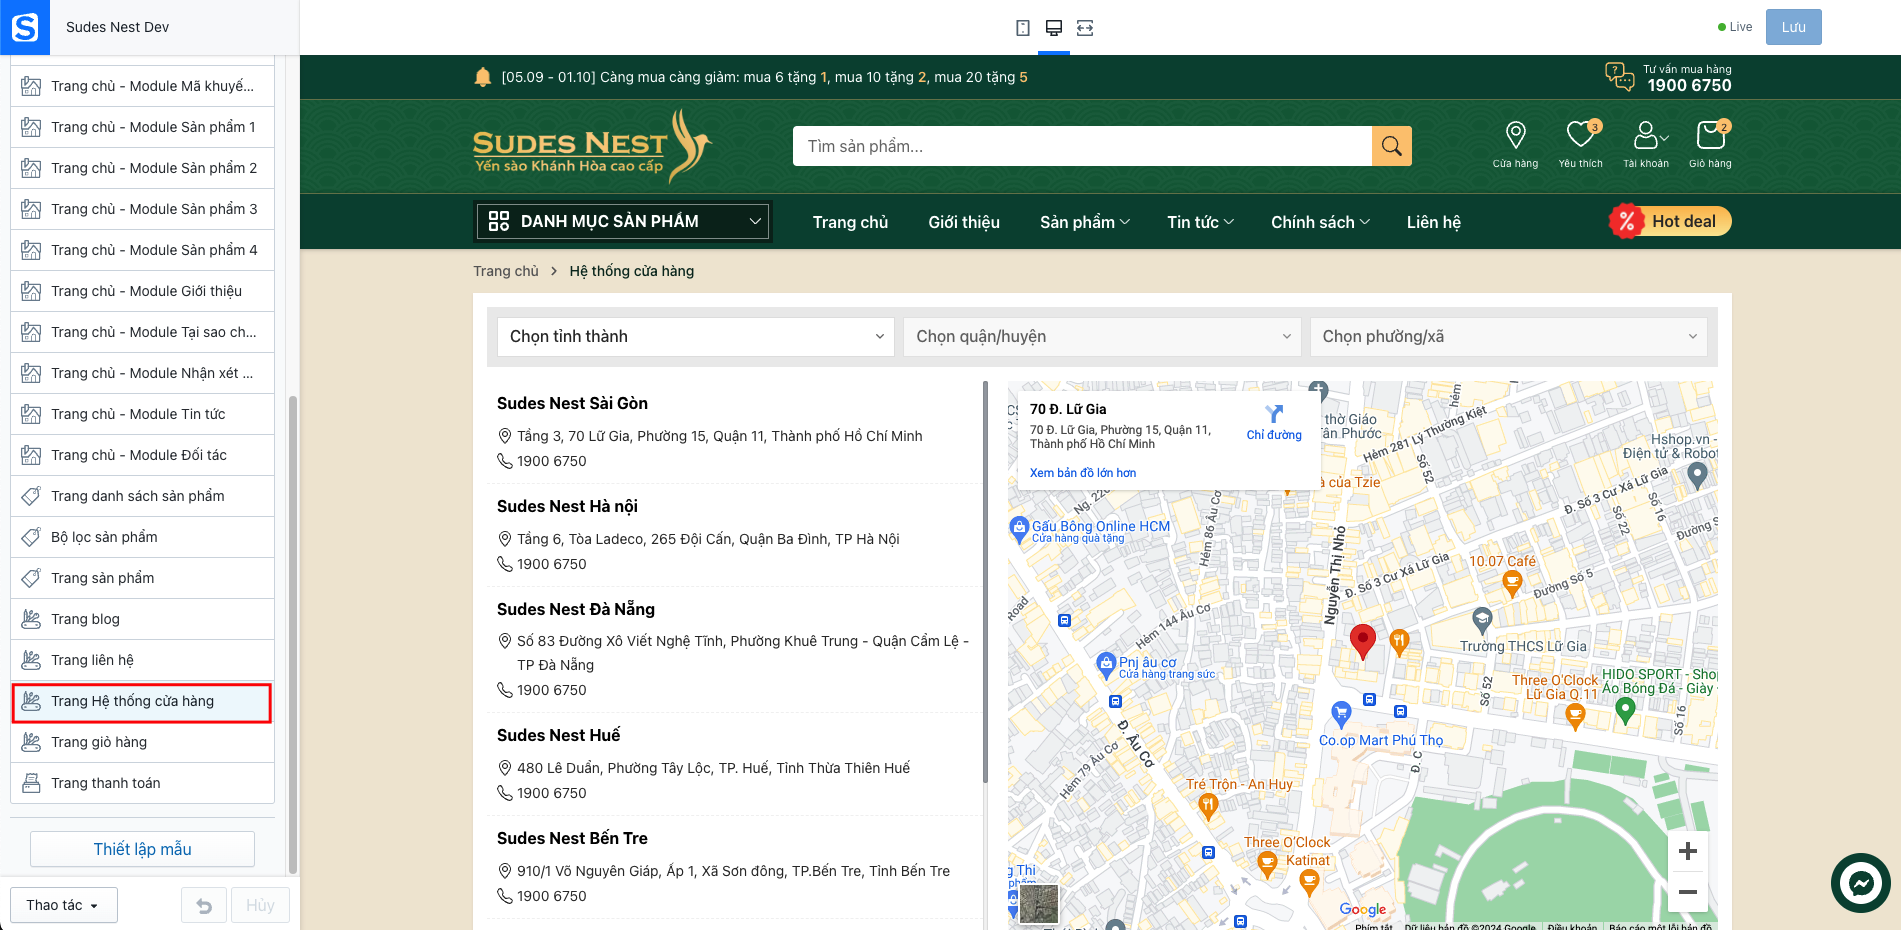Open Cửa hàng location pin icon
Viewport: 1901px width, 930px height.
click(x=1515, y=135)
